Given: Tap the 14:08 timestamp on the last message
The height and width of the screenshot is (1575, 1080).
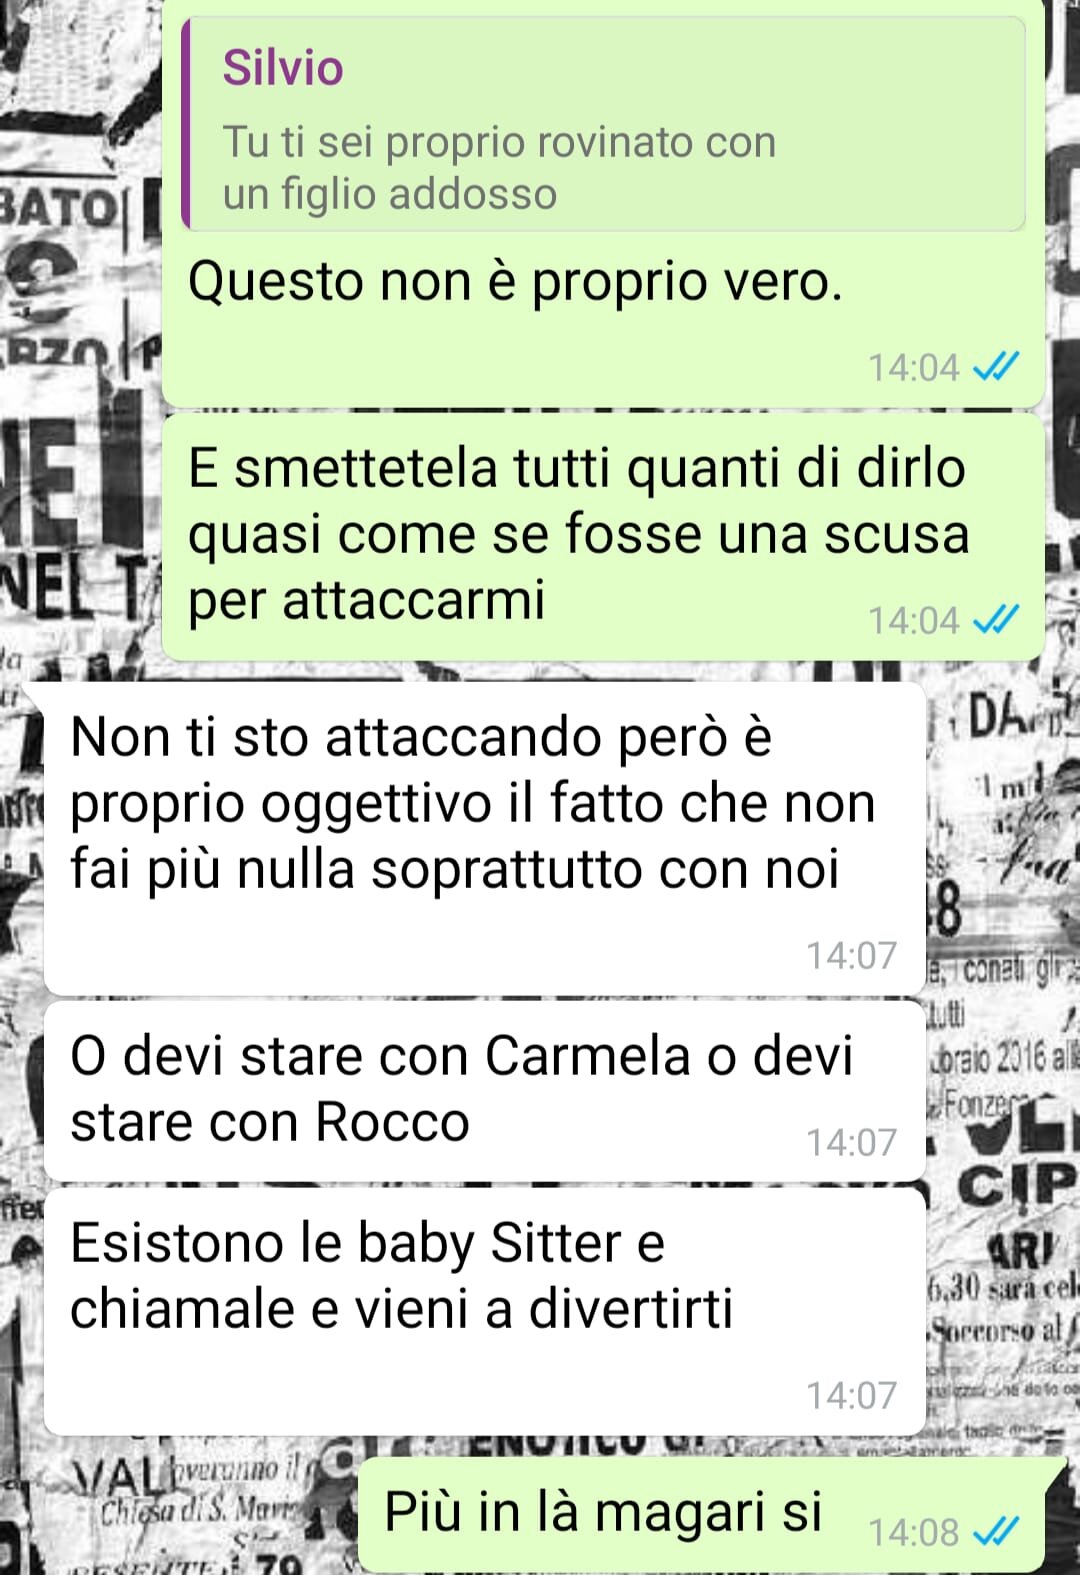Looking at the screenshot, I should tap(913, 1531).
